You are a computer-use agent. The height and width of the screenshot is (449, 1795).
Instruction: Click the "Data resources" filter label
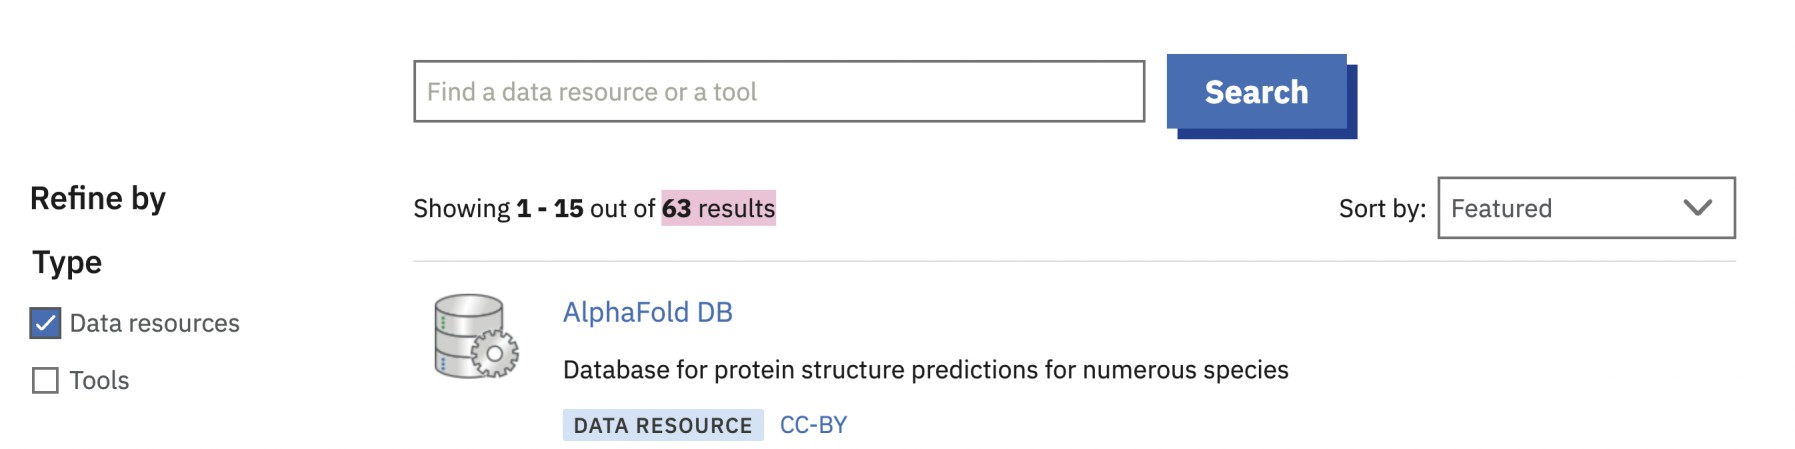pyautogui.click(x=154, y=323)
